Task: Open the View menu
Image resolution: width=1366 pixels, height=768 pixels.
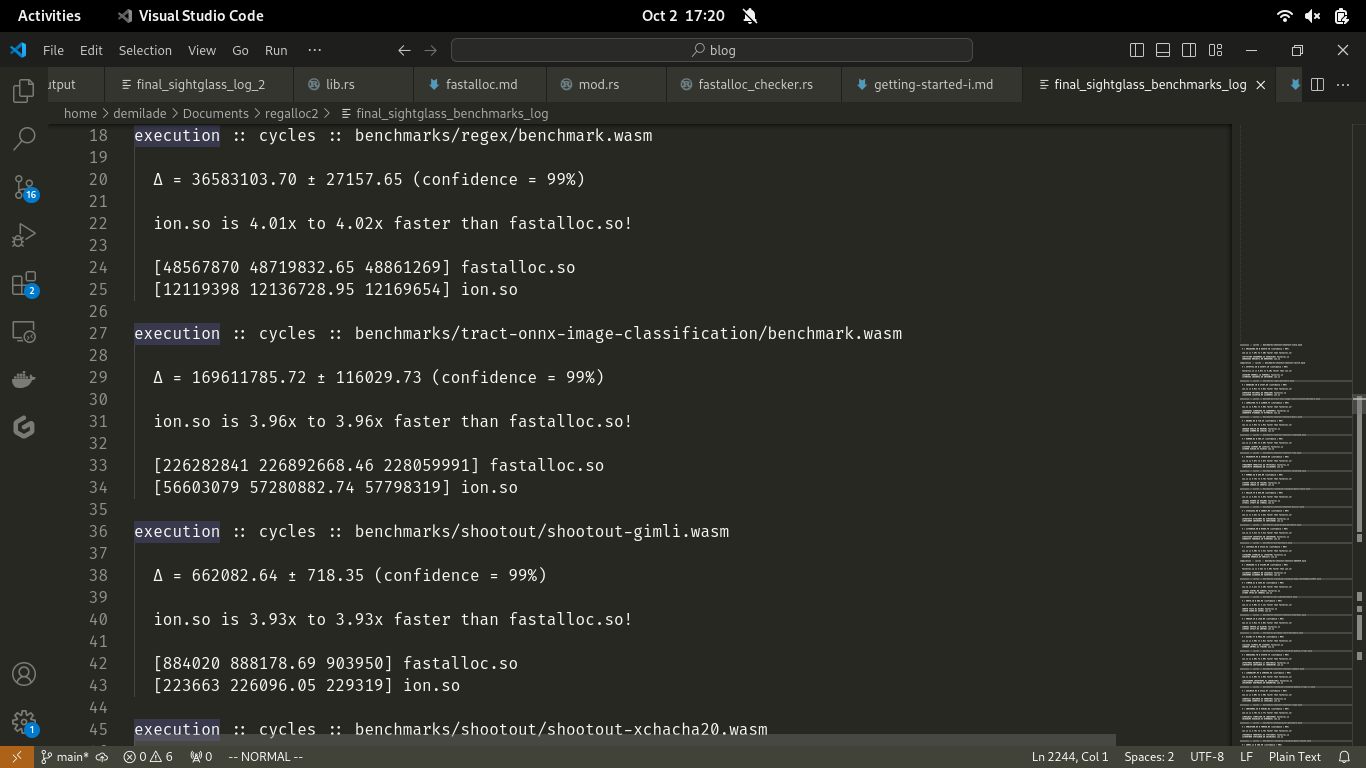Action: point(202,50)
